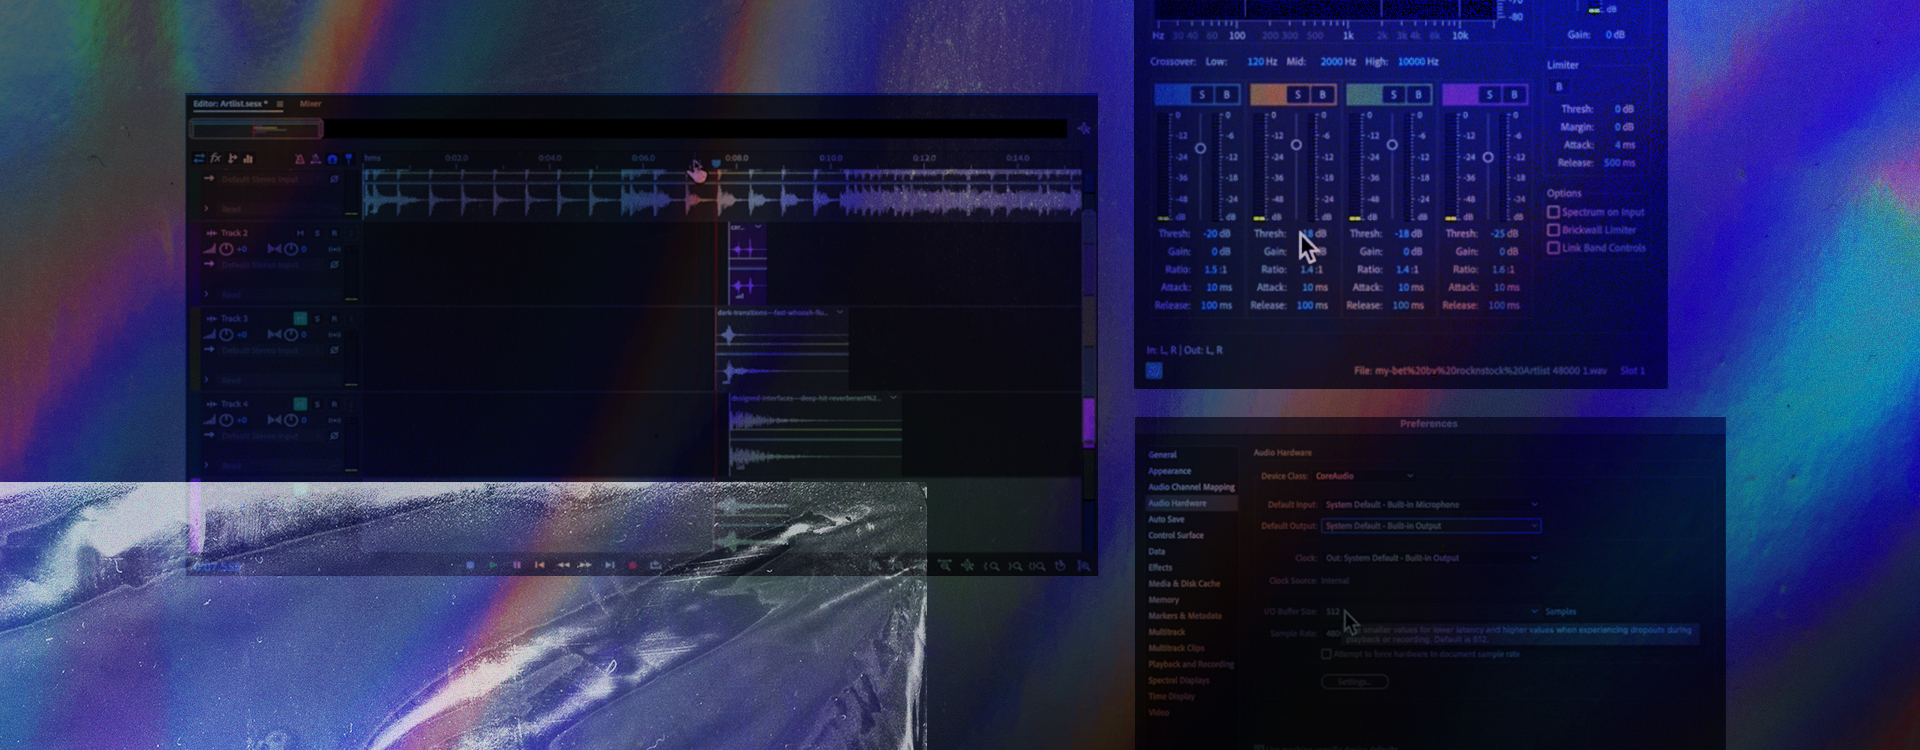Solo Track 2 with S button
The image size is (1920, 750).
[x=317, y=233]
